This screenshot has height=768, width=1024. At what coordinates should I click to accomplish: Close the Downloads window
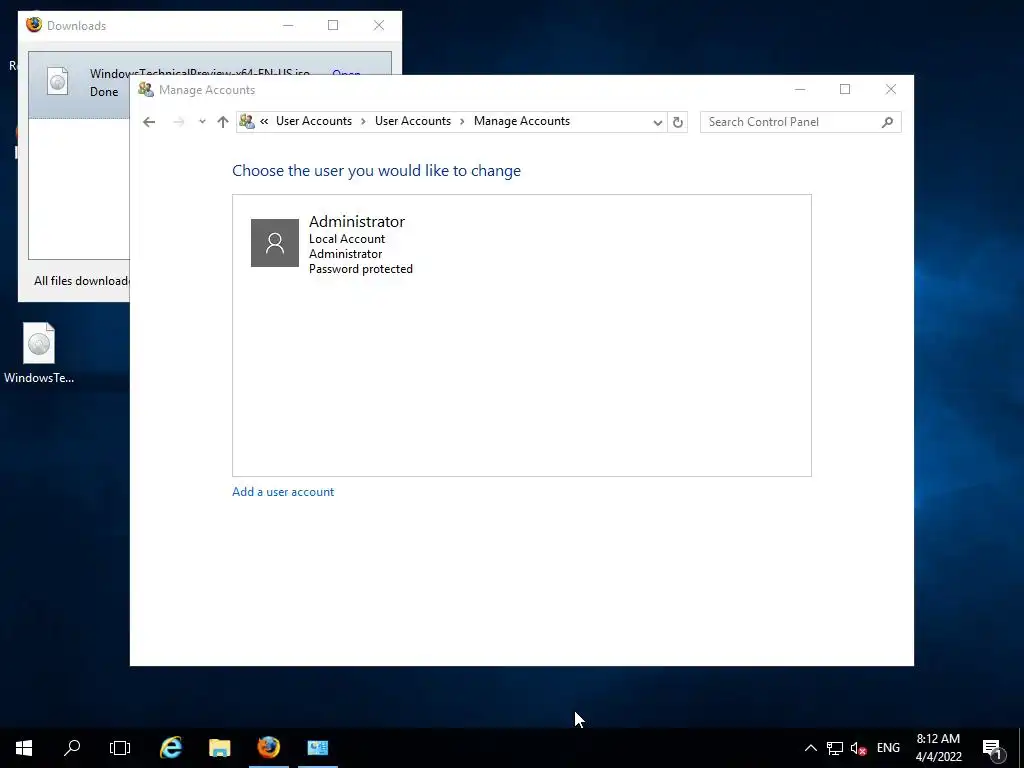click(x=379, y=25)
